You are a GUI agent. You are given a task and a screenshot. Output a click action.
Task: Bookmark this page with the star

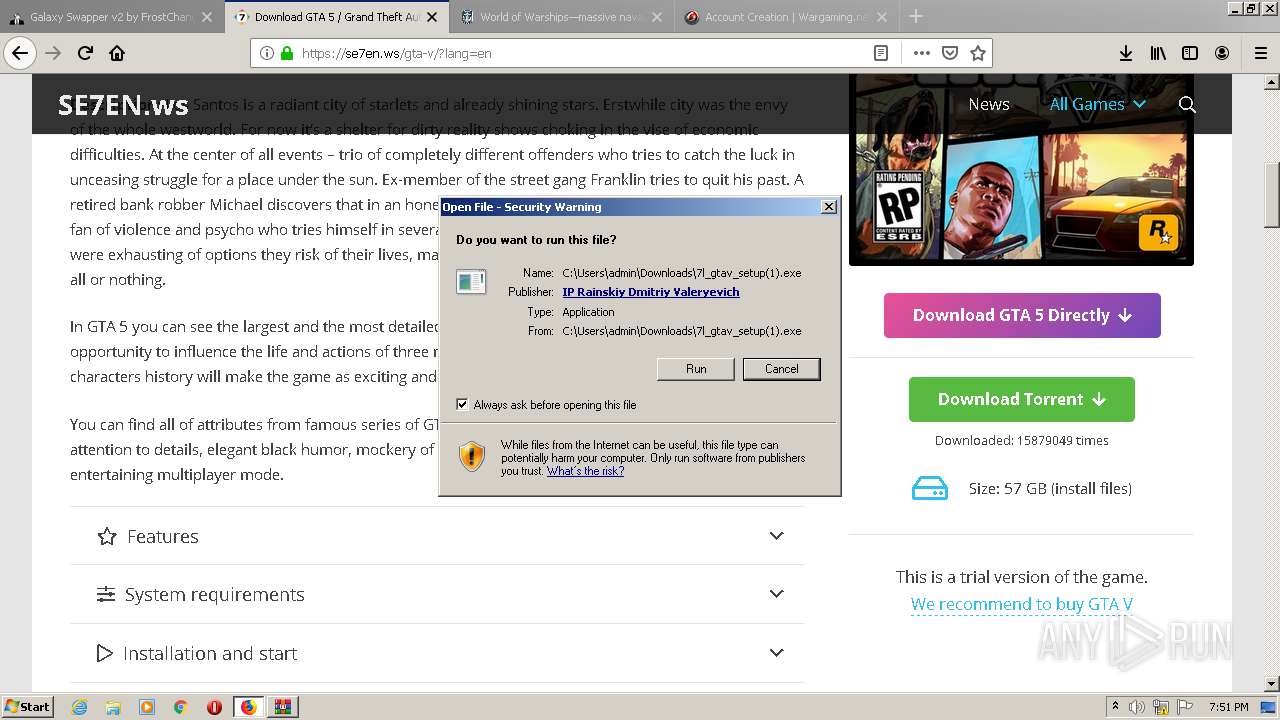tap(978, 53)
